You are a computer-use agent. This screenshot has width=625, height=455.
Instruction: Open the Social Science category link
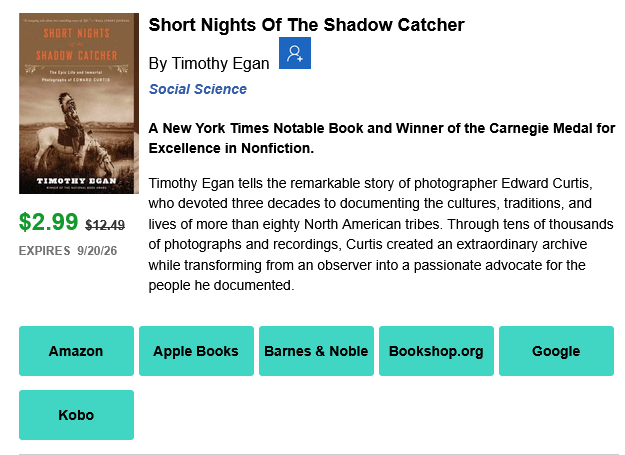point(198,89)
